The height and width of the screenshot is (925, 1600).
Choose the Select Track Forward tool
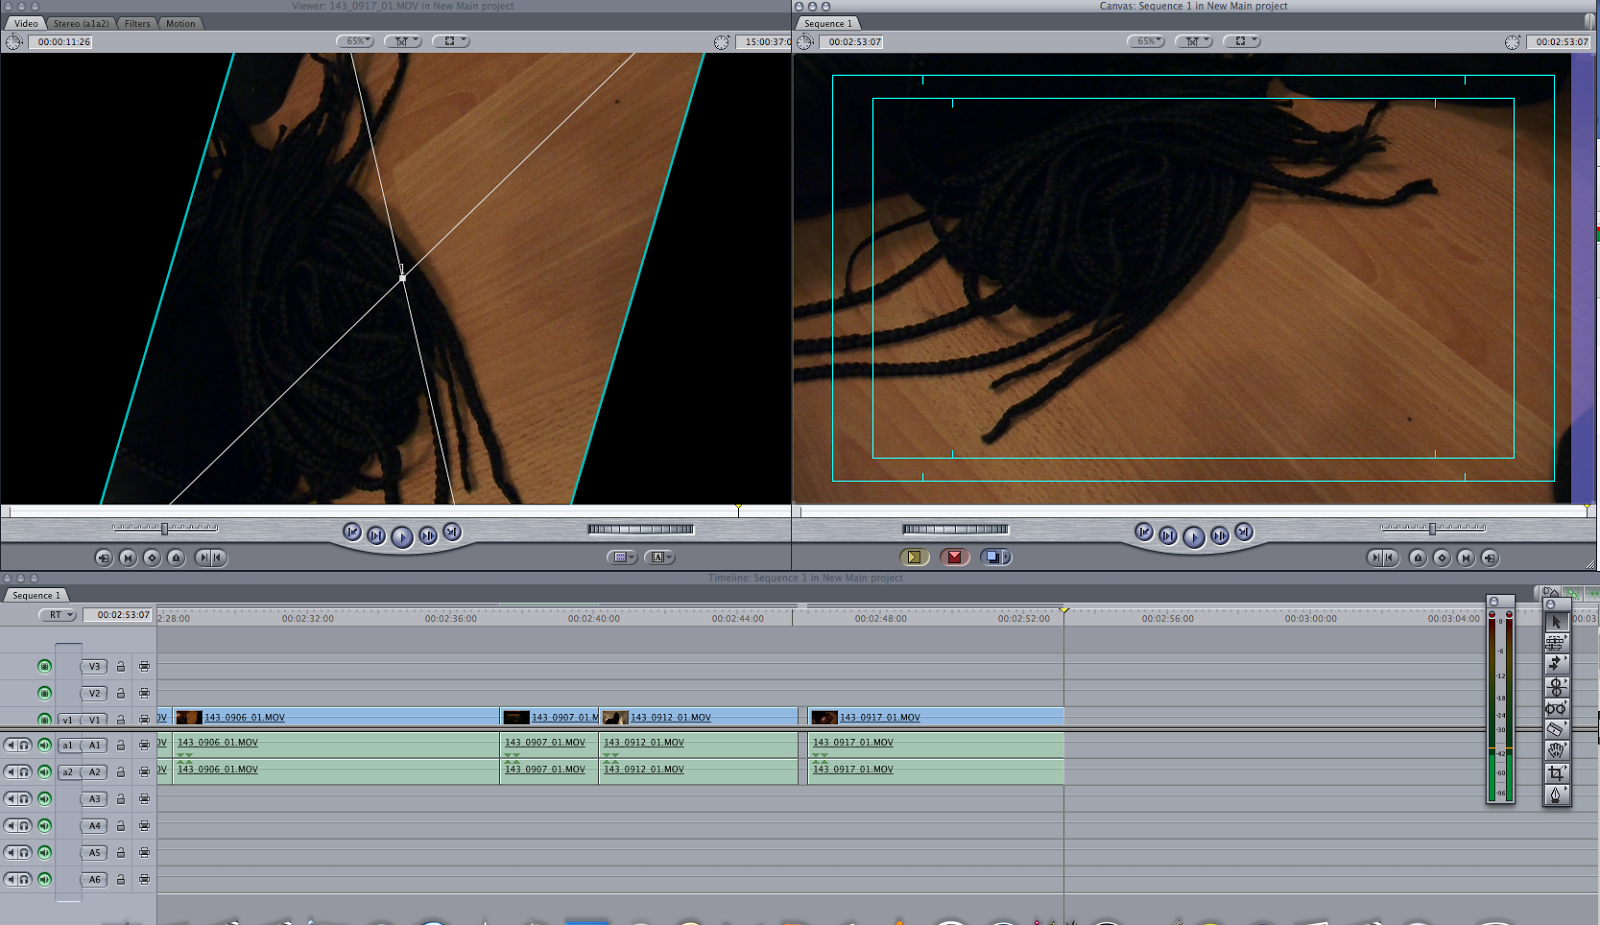tap(1556, 660)
